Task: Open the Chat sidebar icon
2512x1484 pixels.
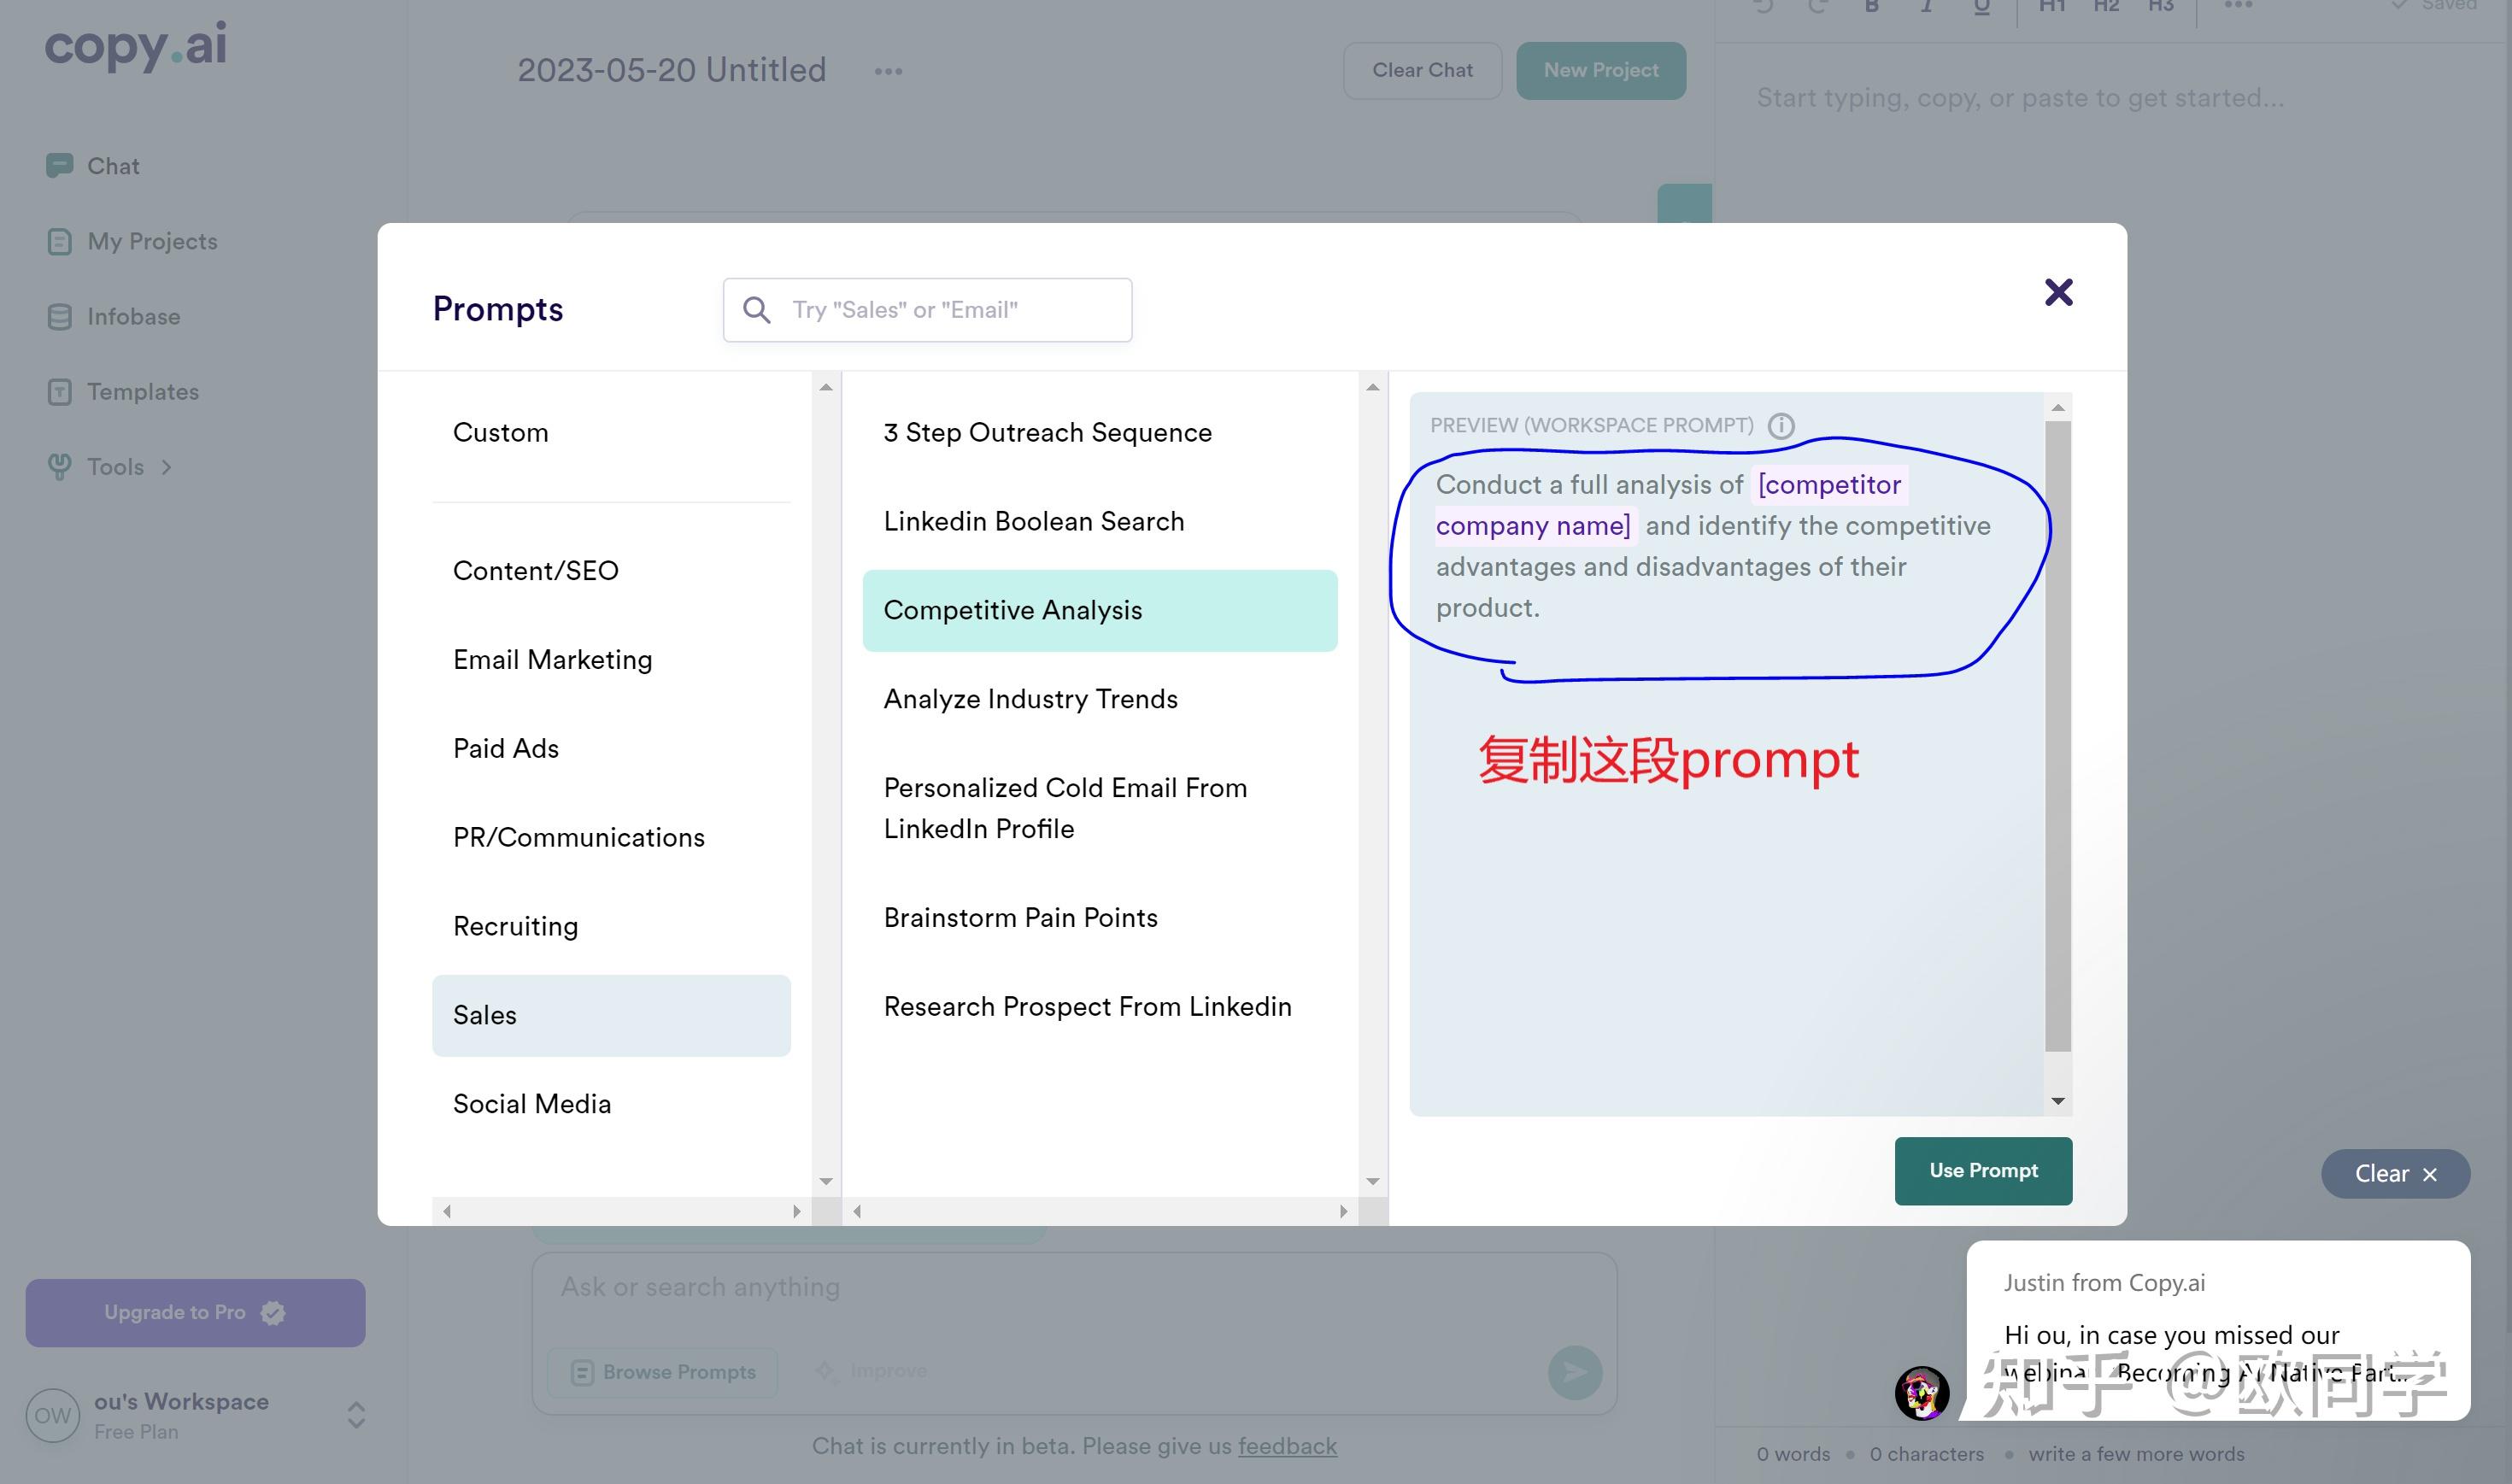Action: 59,165
